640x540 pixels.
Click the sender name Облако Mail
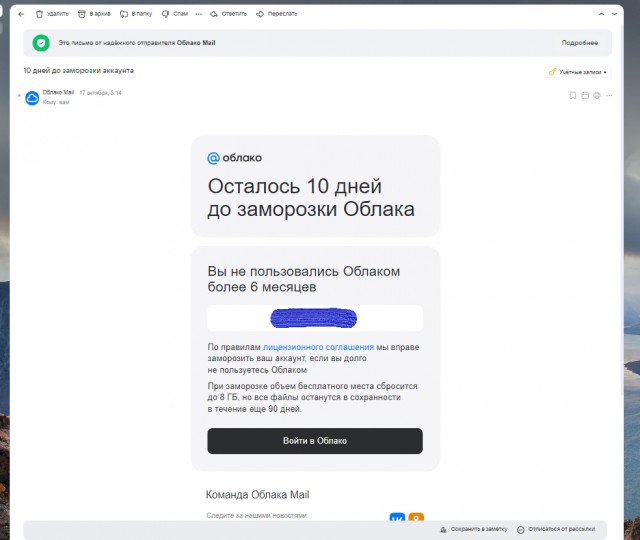coord(58,92)
